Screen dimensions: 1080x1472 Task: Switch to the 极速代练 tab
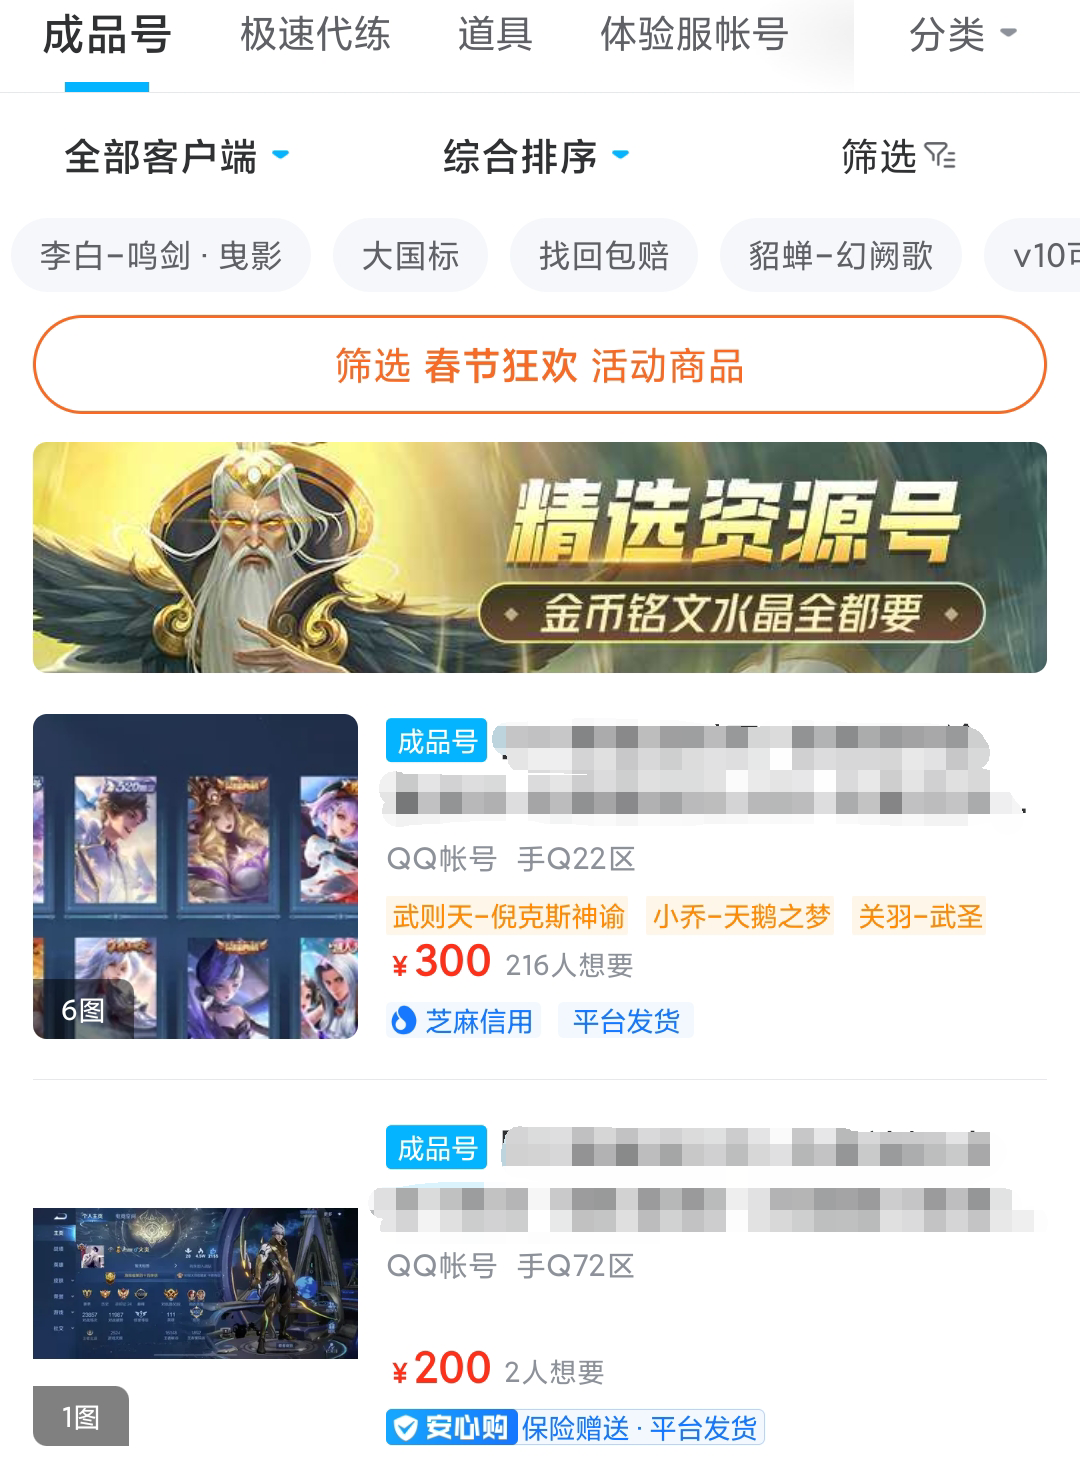pyautogui.click(x=315, y=35)
